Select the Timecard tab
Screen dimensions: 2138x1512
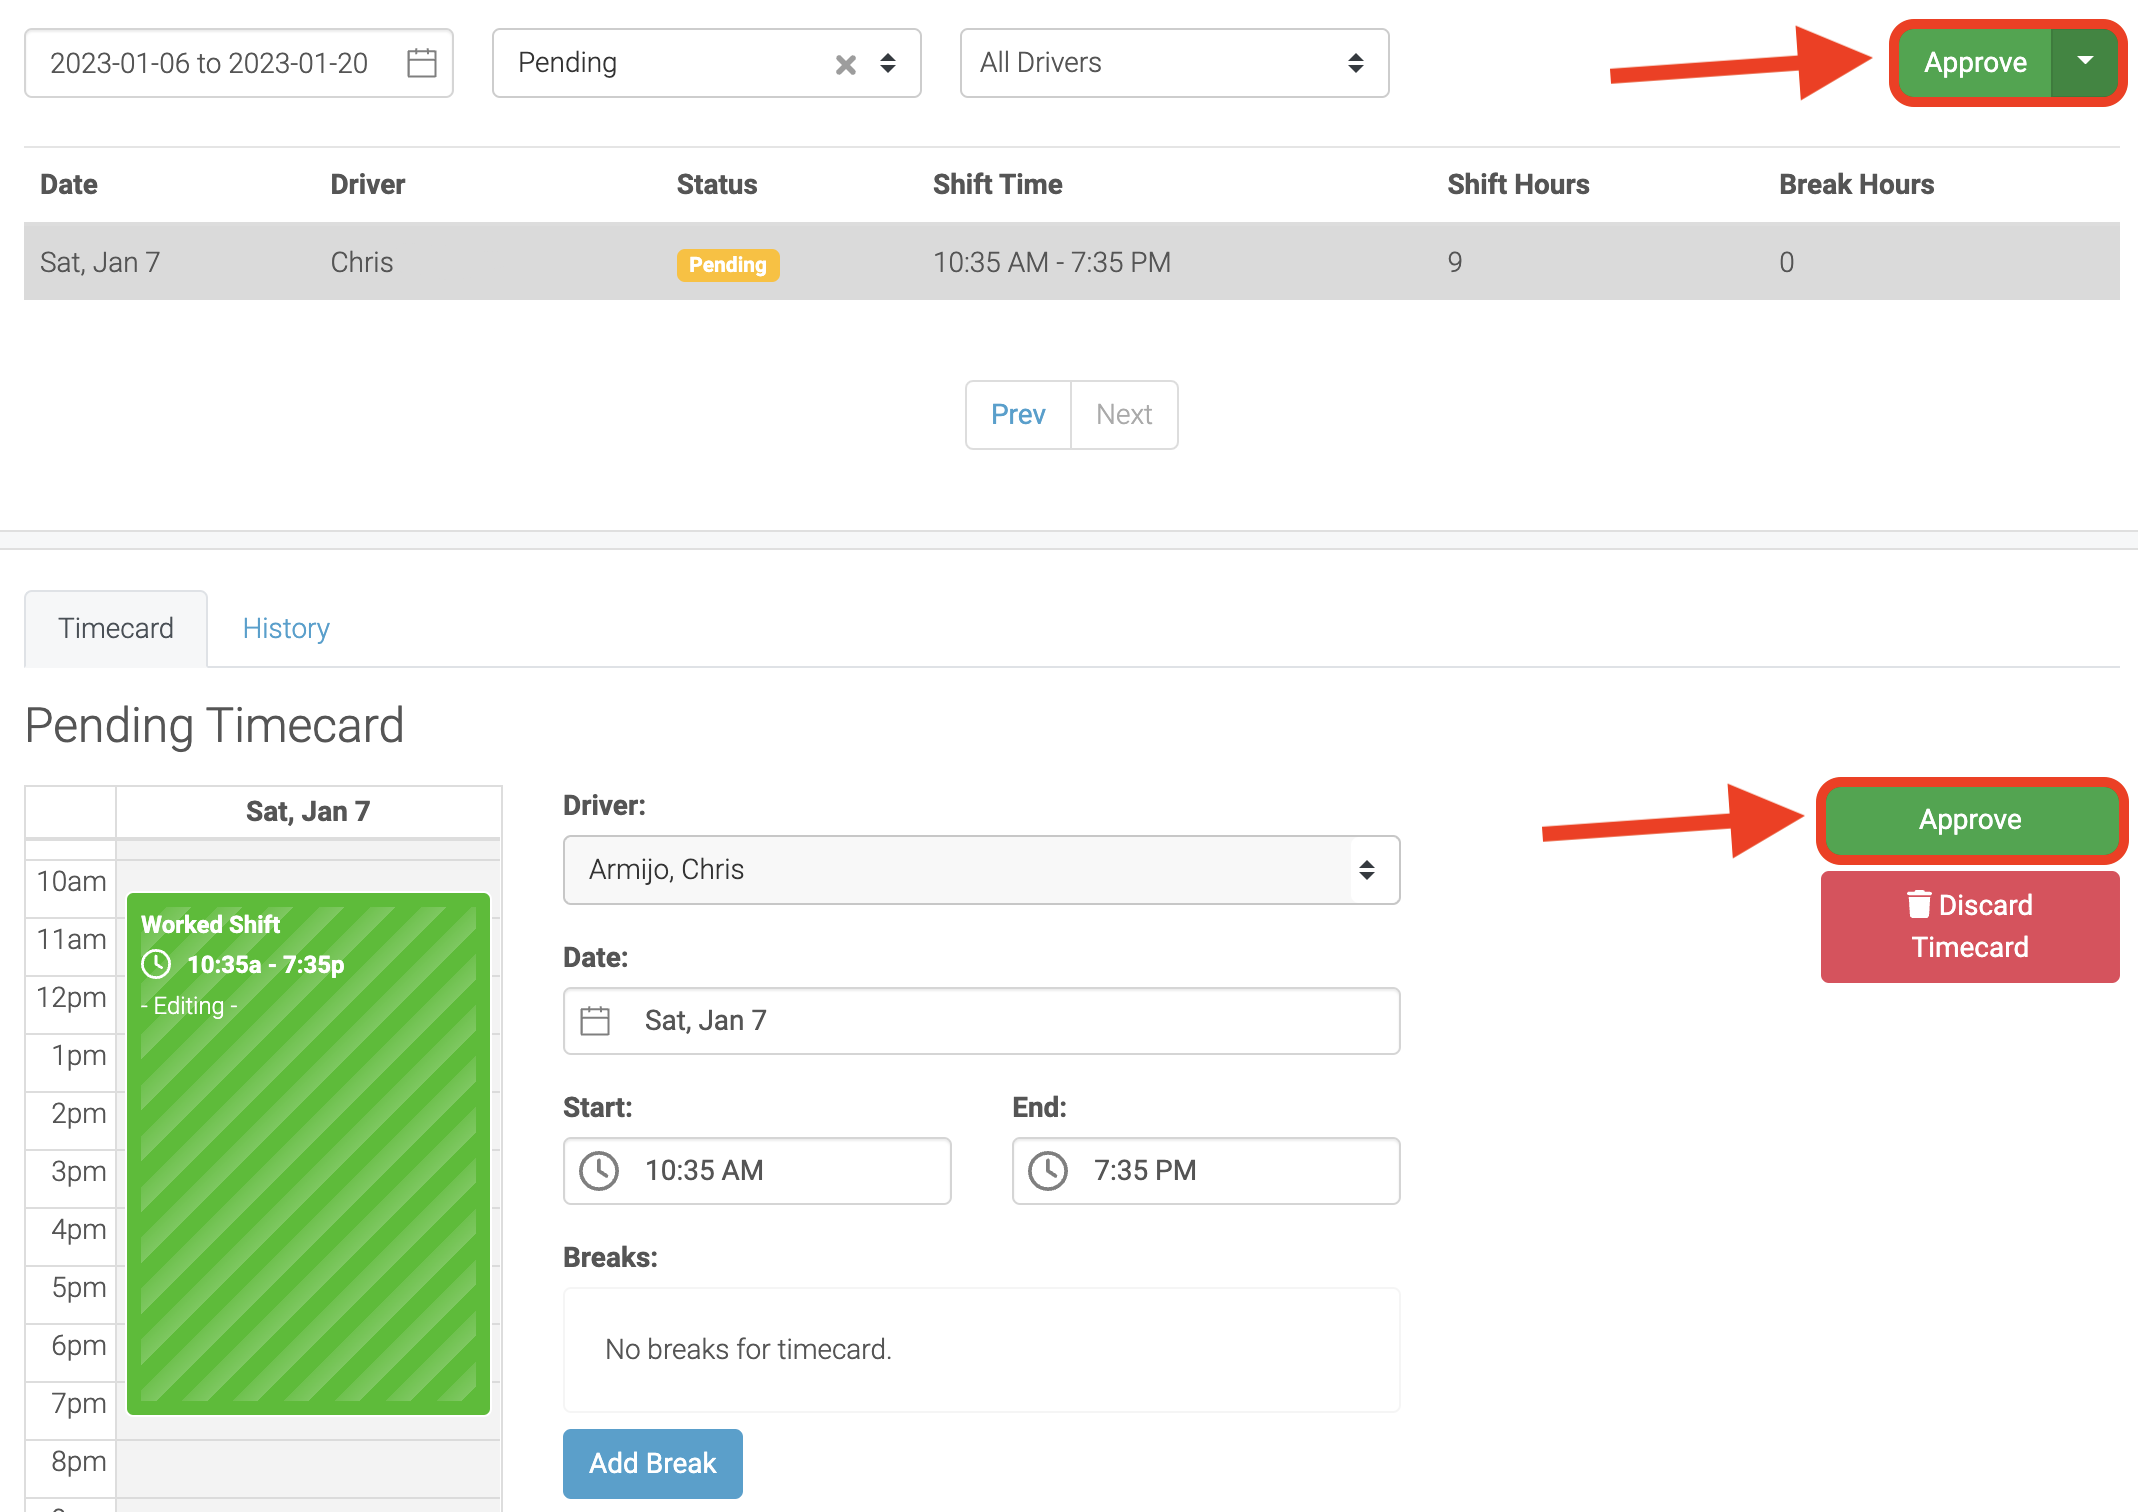coord(116,628)
